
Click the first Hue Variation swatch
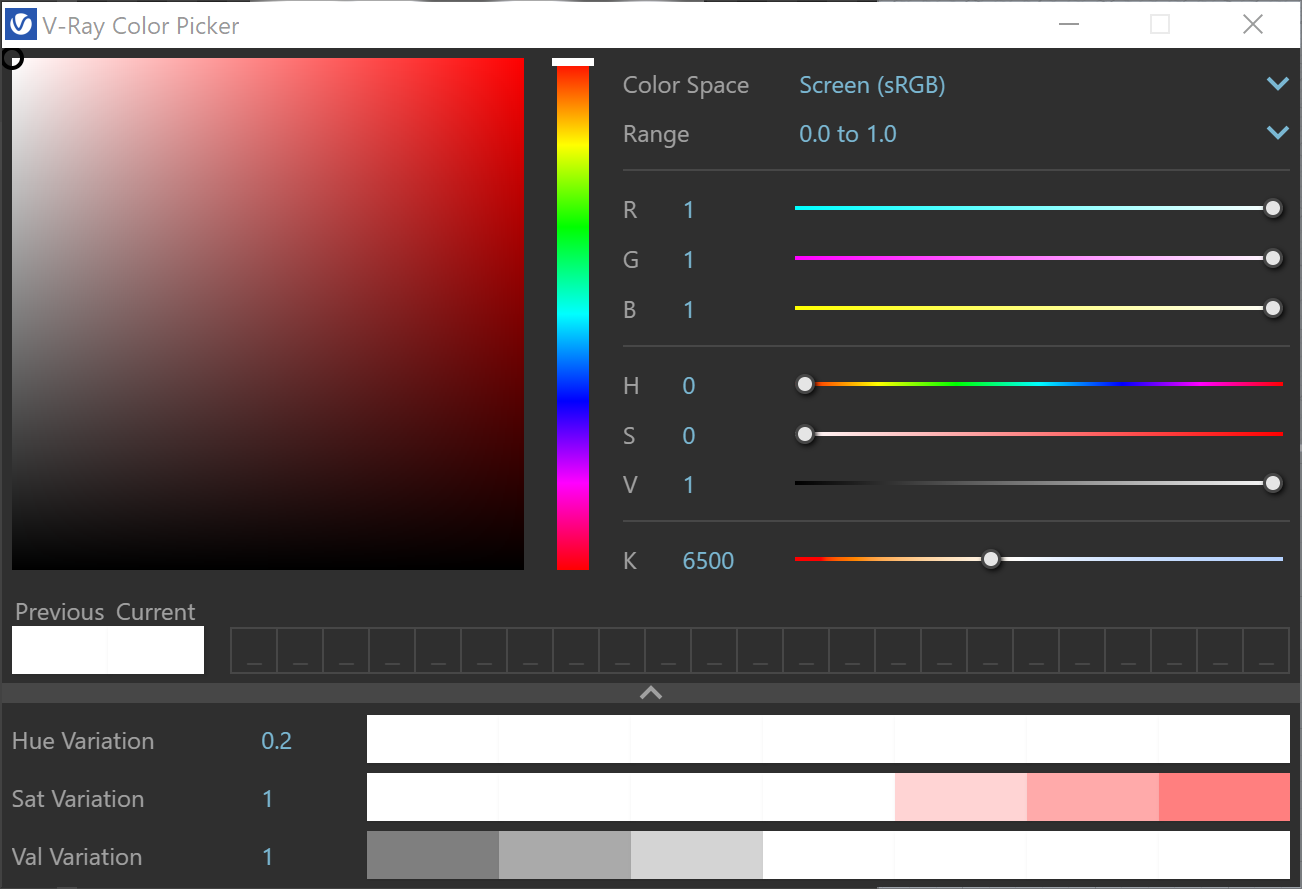[433, 739]
